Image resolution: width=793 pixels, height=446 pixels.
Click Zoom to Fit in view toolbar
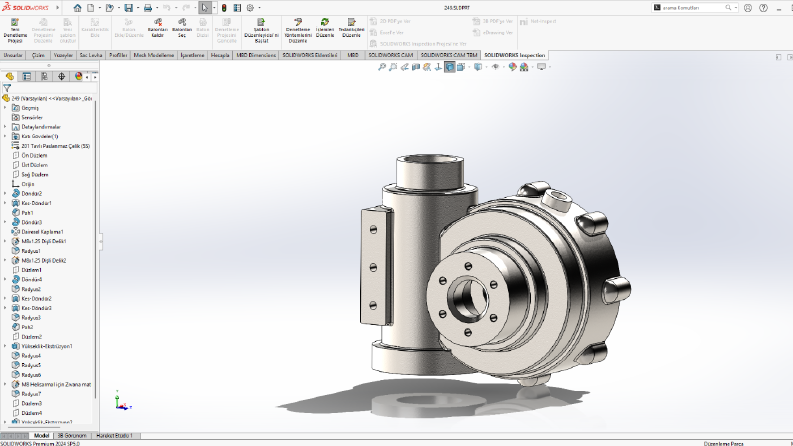[x=382, y=67]
